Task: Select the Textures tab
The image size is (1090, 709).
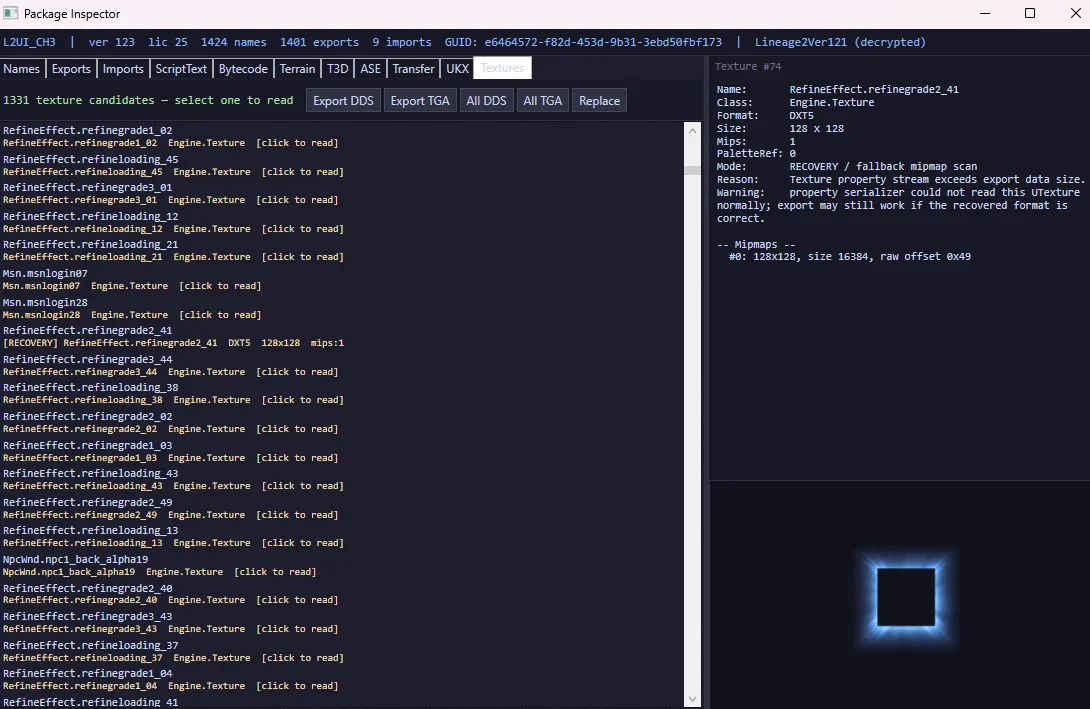Action: pos(503,68)
